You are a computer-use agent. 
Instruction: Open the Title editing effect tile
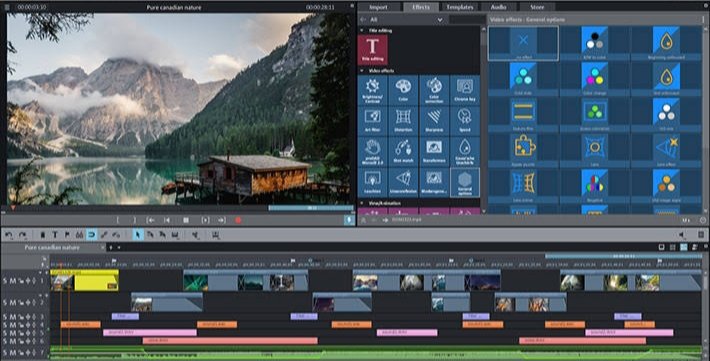point(373,49)
